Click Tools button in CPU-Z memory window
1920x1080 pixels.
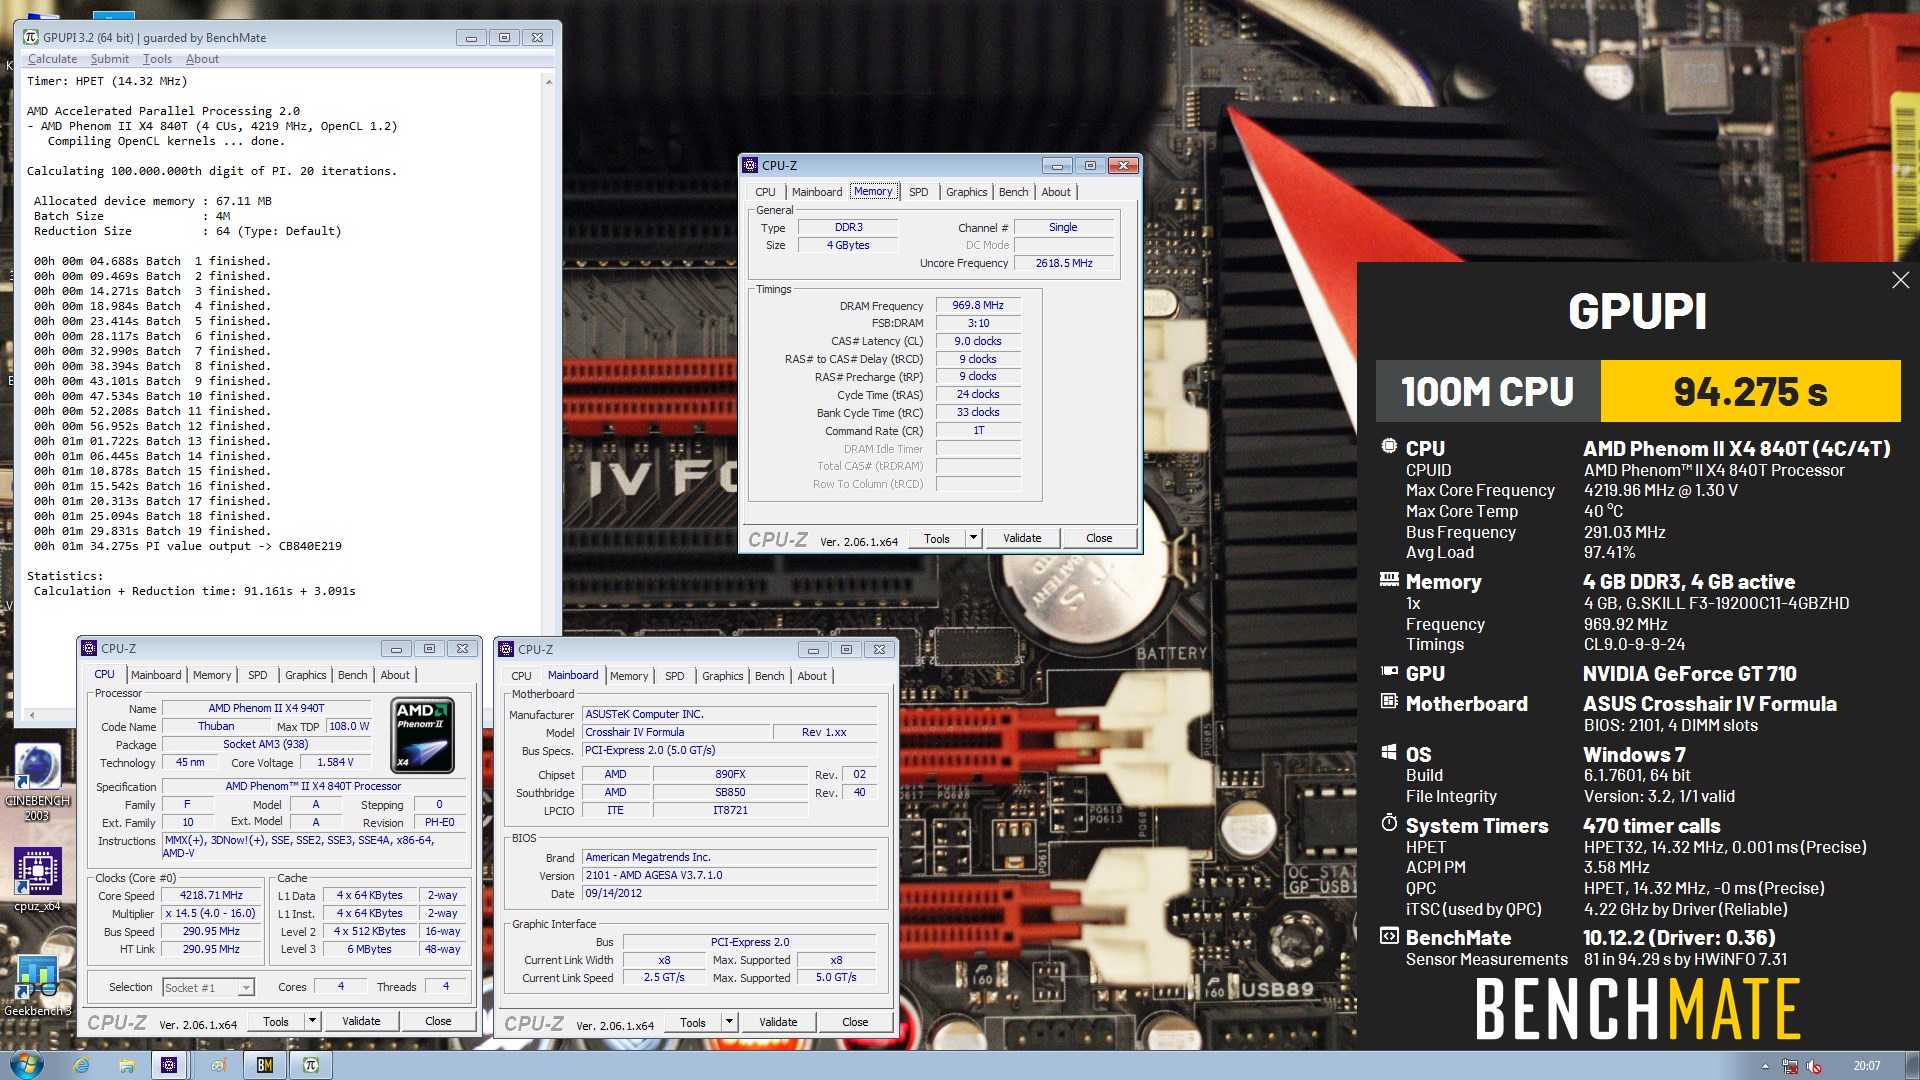click(937, 538)
